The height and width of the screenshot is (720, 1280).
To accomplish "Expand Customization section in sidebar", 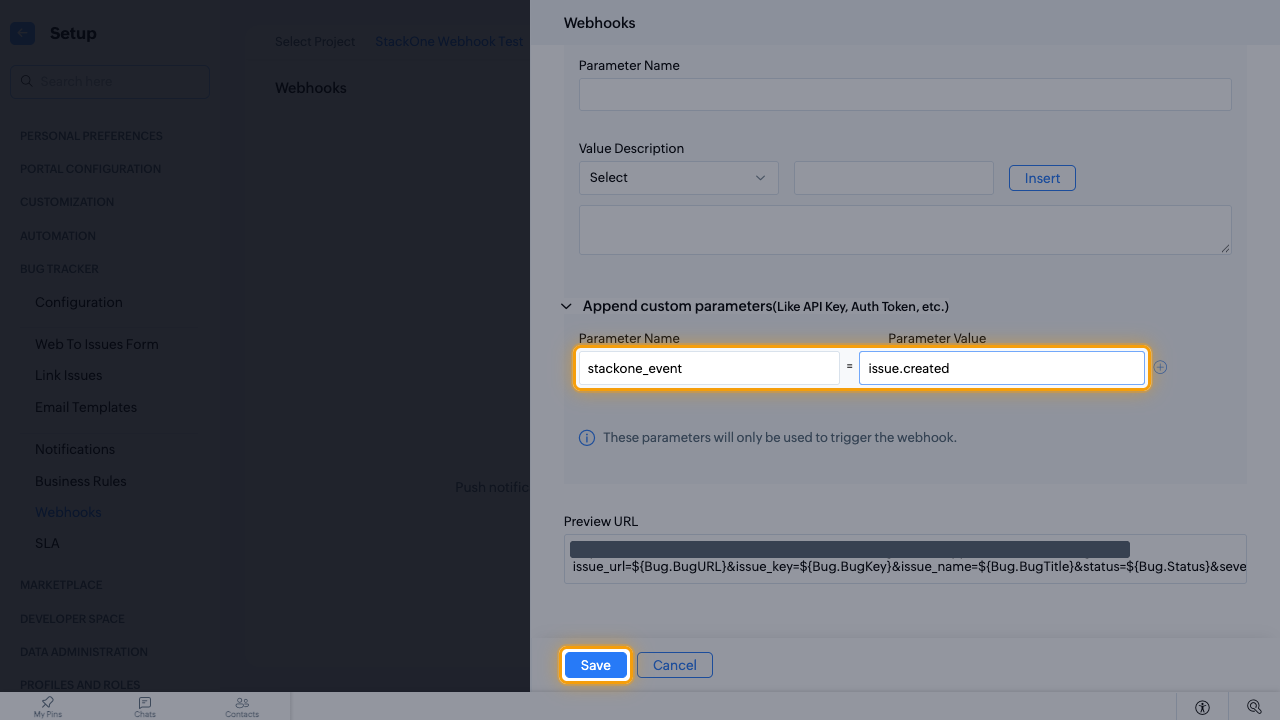I will [x=67, y=202].
